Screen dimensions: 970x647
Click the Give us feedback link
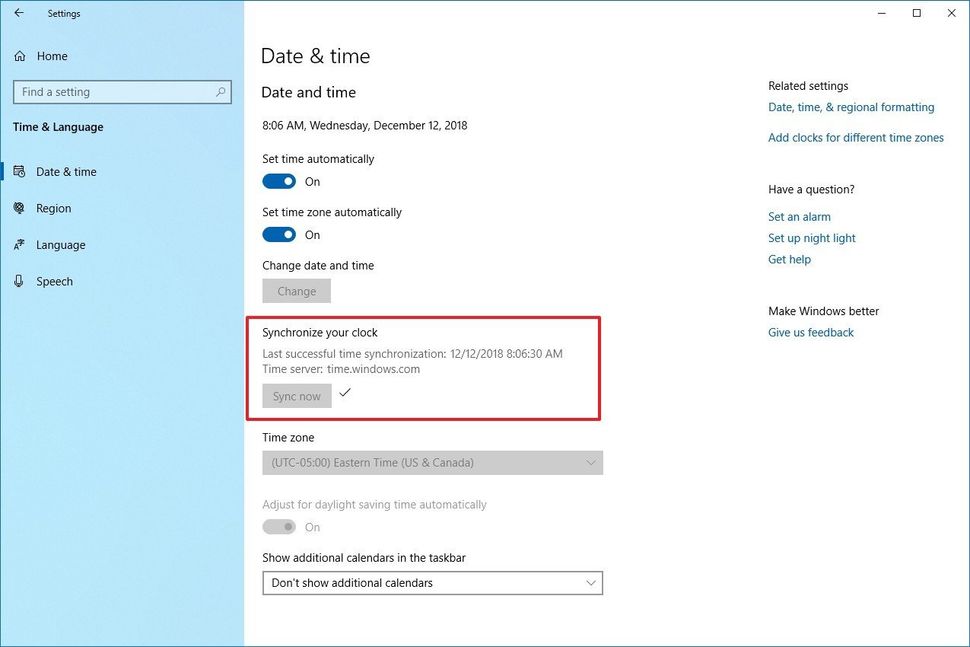click(810, 332)
